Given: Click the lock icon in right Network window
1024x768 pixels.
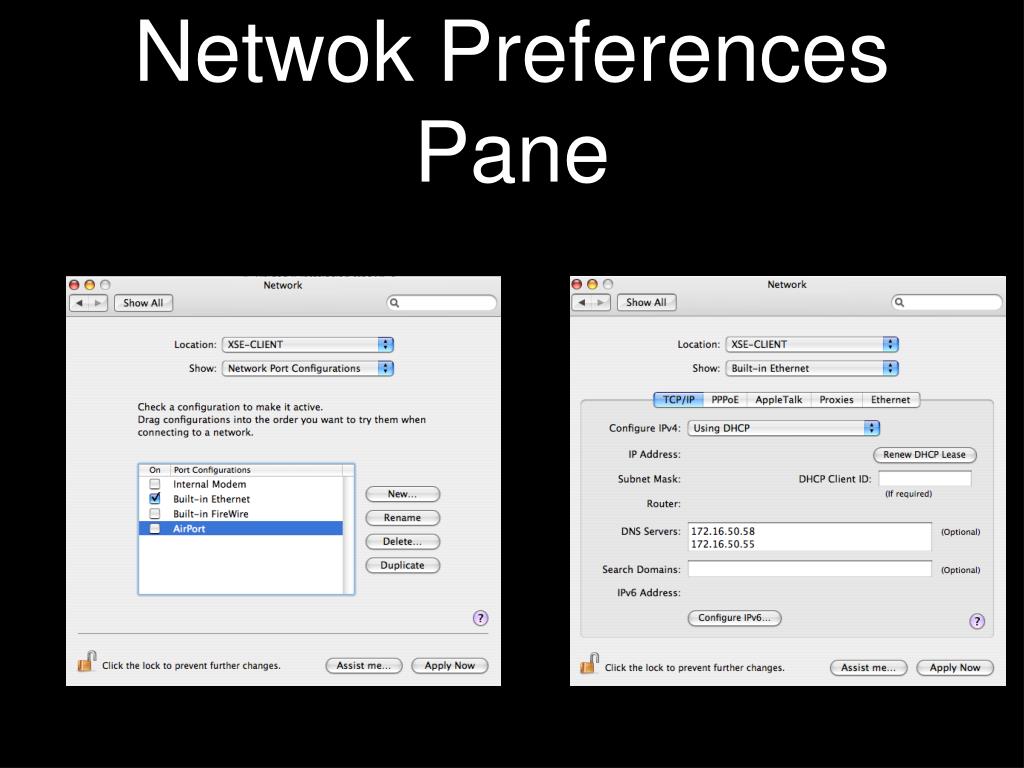Looking at the screenshot, I should pyautogui.click(x=590, y=664).
